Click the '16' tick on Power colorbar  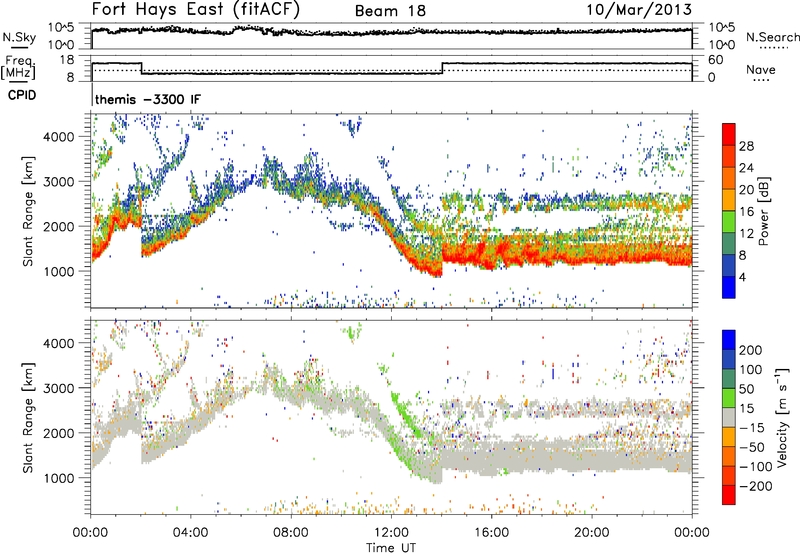click(x=746, y=212)
